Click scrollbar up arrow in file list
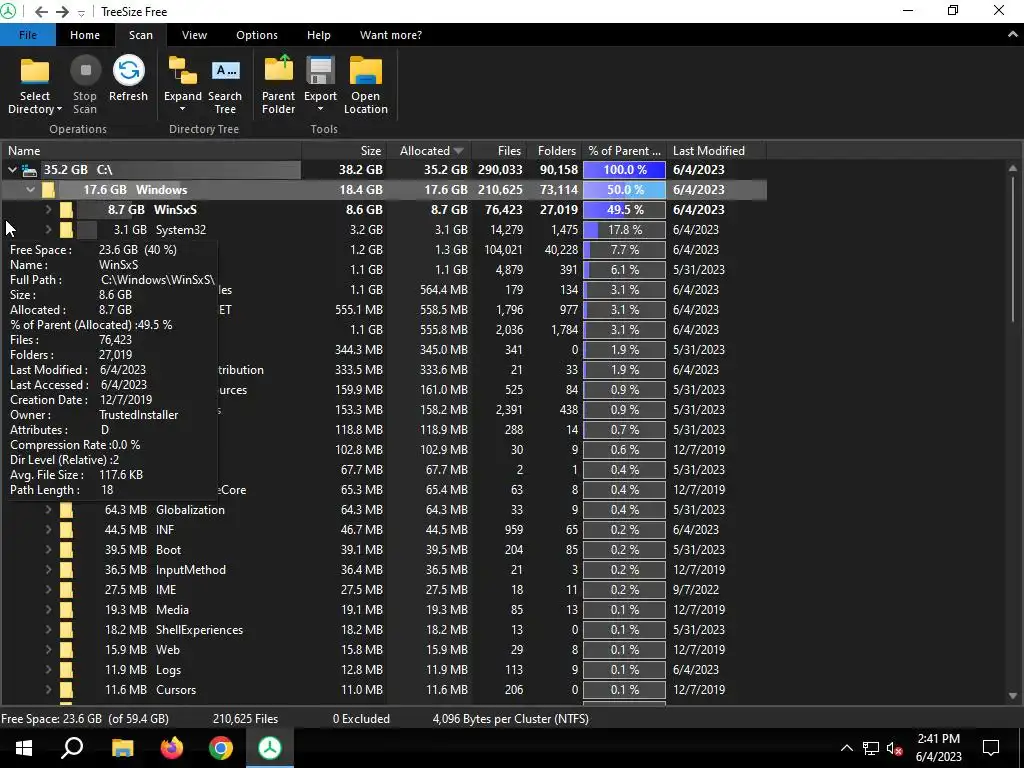1024x768 pixels. (x=1013, y=168)
